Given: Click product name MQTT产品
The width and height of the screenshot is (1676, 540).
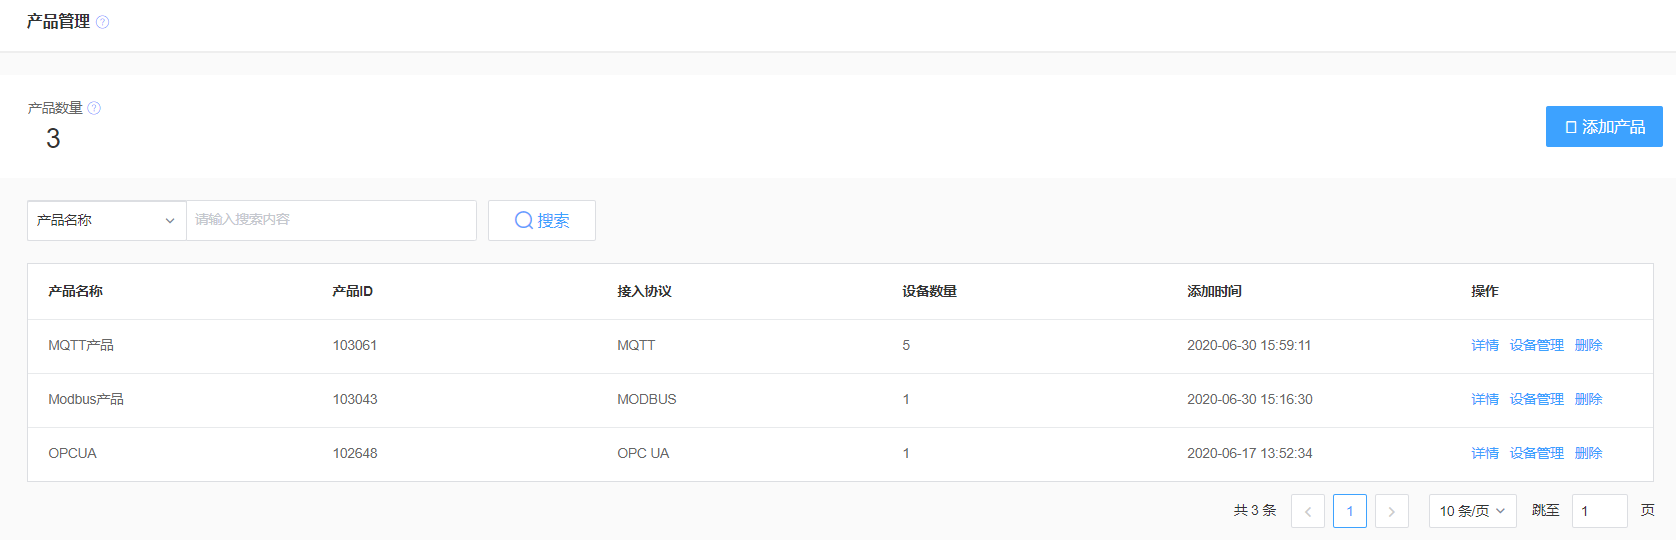Looking at the screenshot, I should tap(81, 345).
